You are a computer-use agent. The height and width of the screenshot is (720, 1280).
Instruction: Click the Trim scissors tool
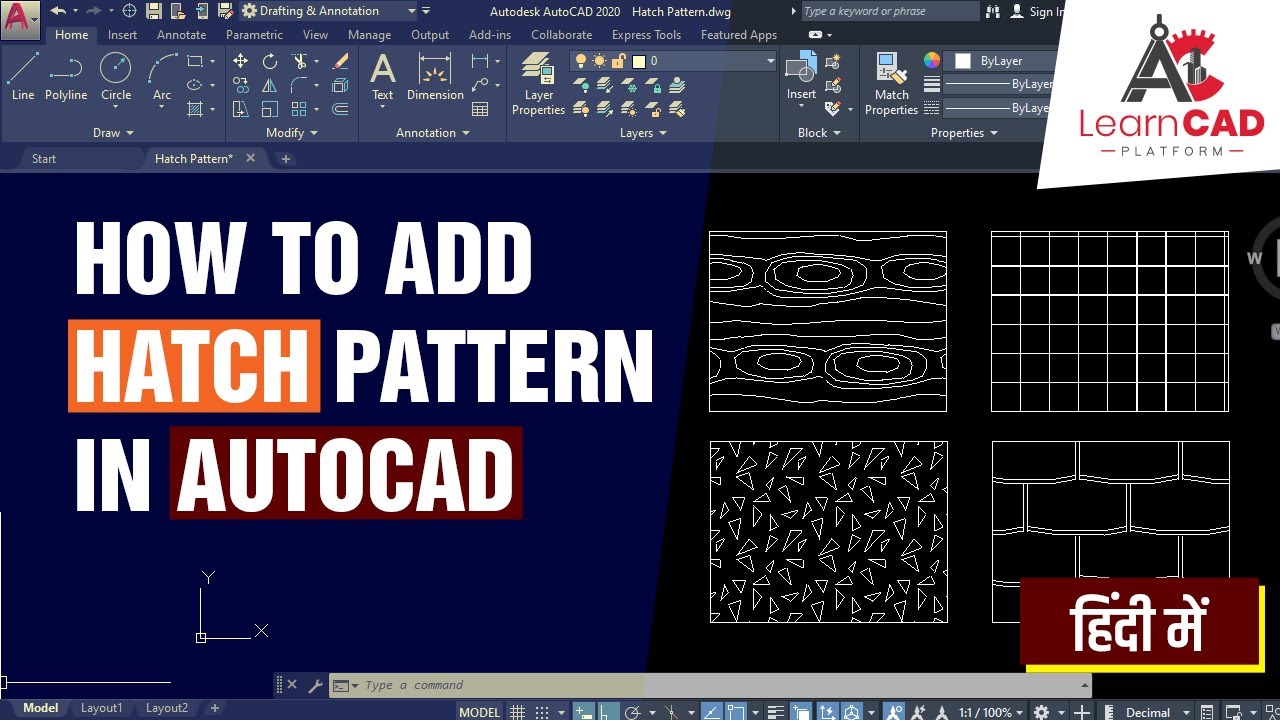[x=299, y=61]
